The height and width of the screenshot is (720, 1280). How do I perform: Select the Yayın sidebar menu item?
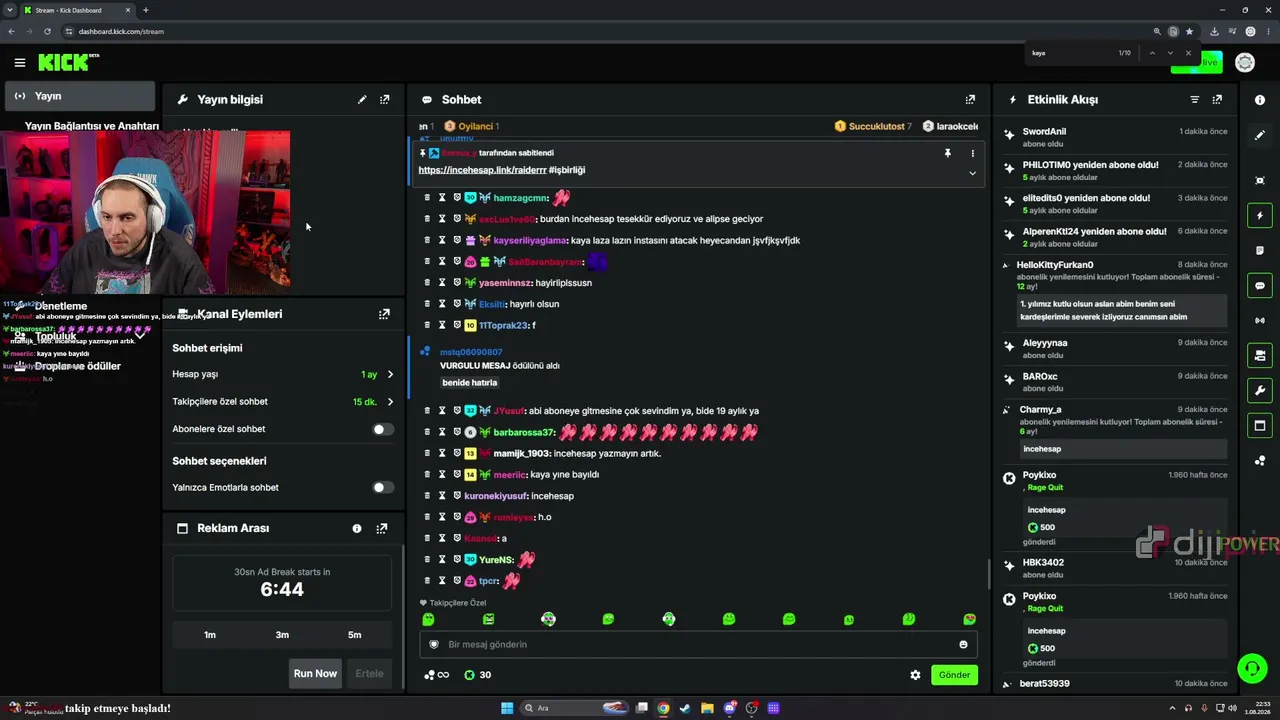80,96
